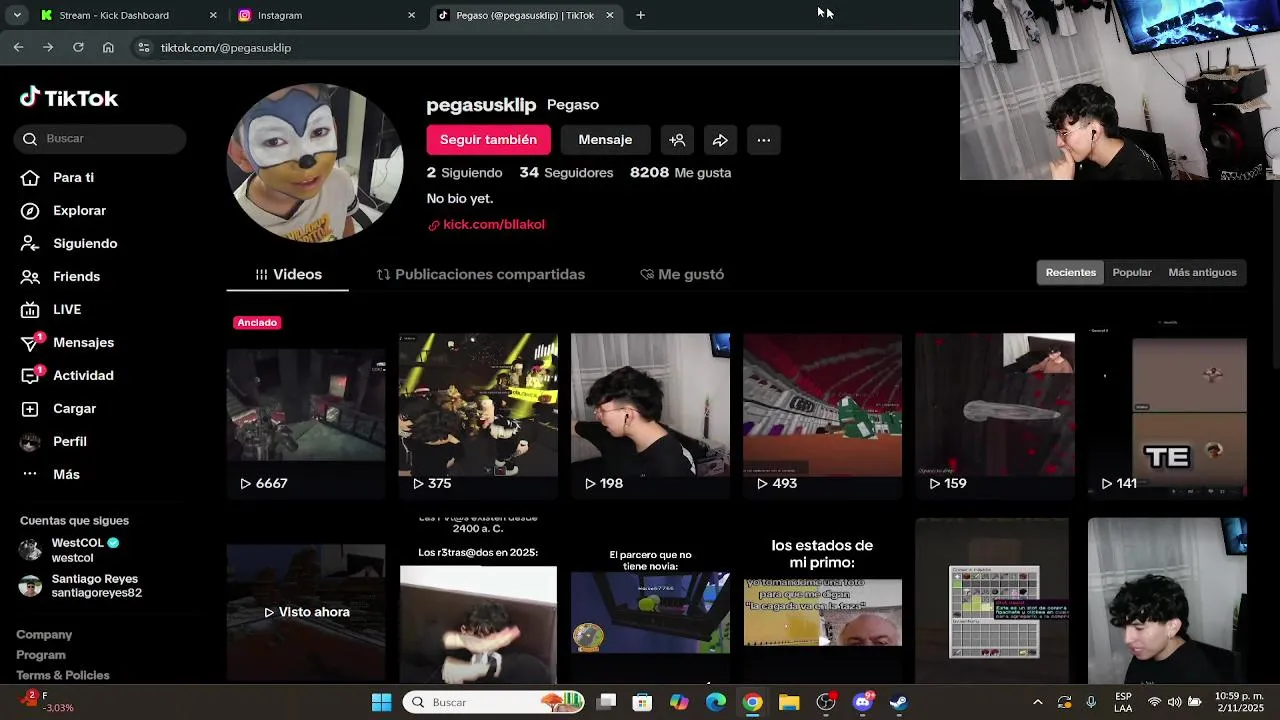Reload the page
Screen dimensions: 1280x720
click(78, 47)
